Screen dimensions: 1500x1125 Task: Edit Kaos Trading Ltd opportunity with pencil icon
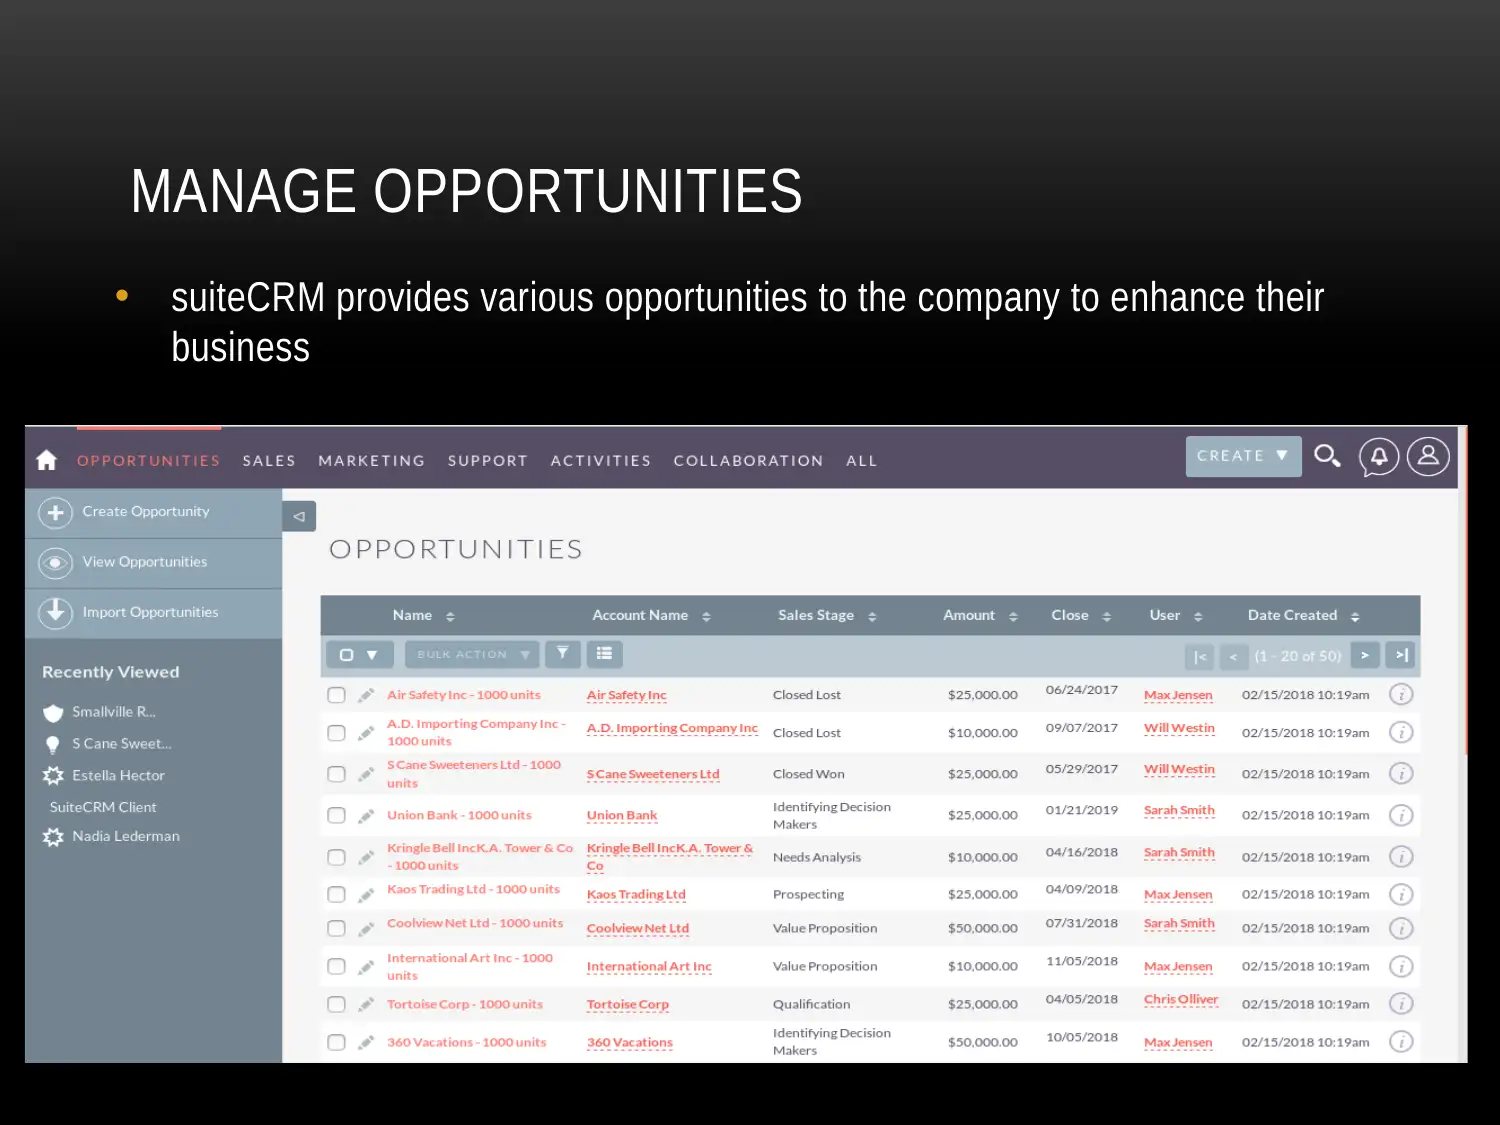click(x=366, y=894)
